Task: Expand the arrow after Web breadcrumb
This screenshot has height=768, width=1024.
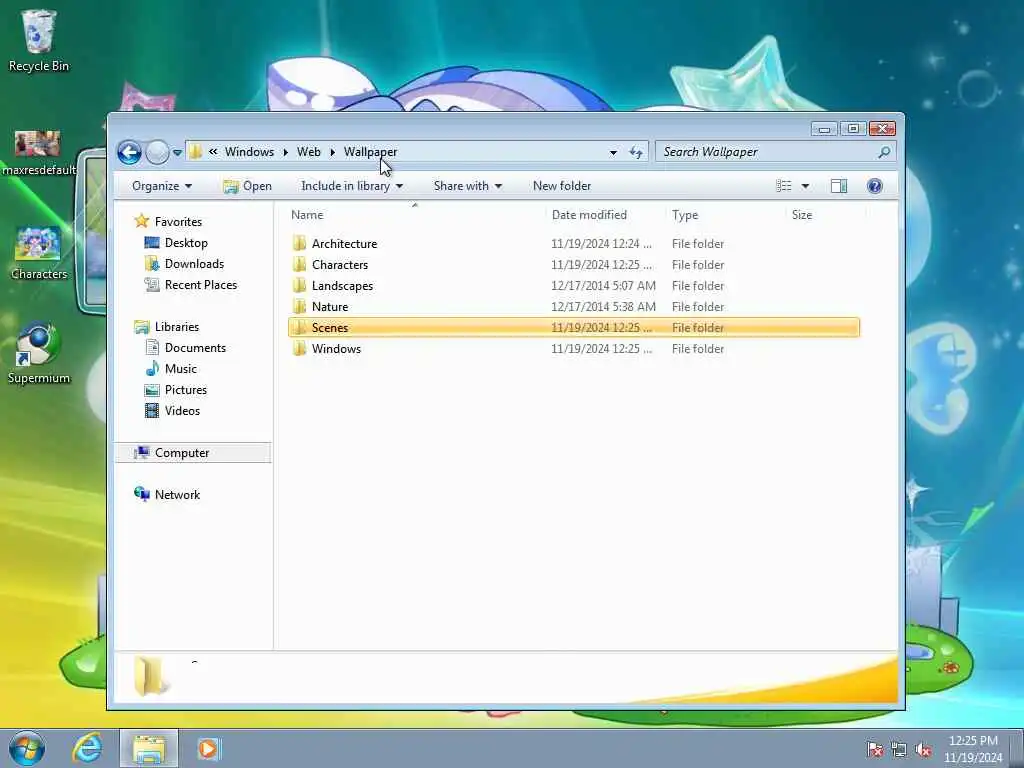Action: pyautogui.click(x=332, y=152)
